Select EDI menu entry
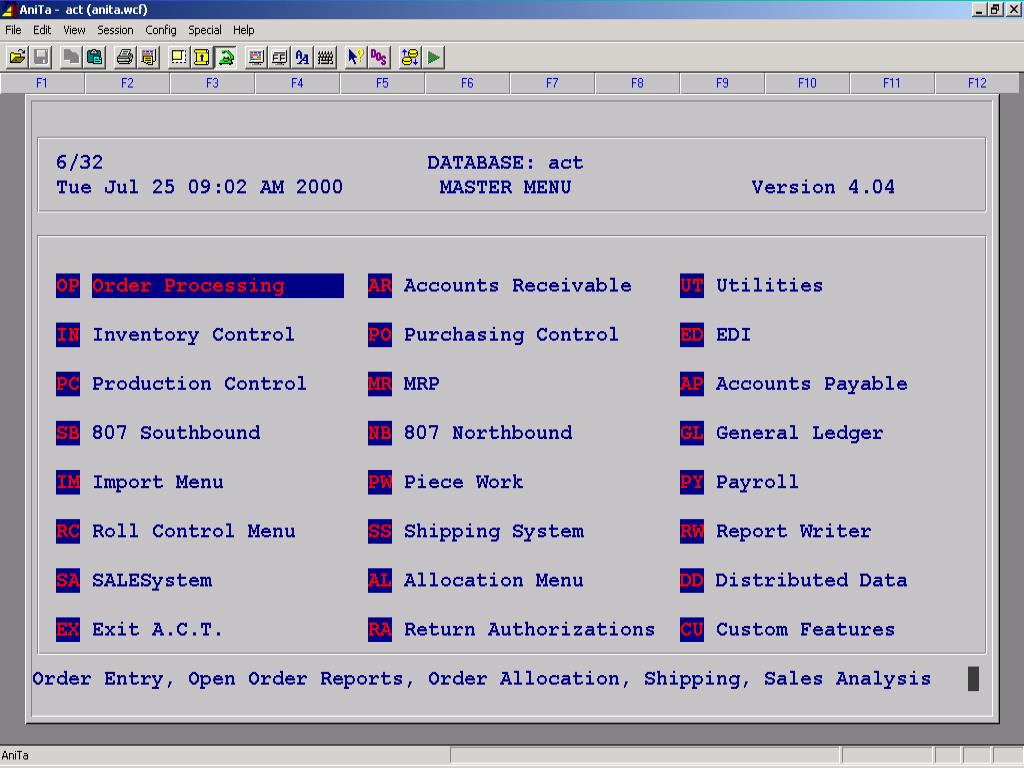 [x=715, y=335]
